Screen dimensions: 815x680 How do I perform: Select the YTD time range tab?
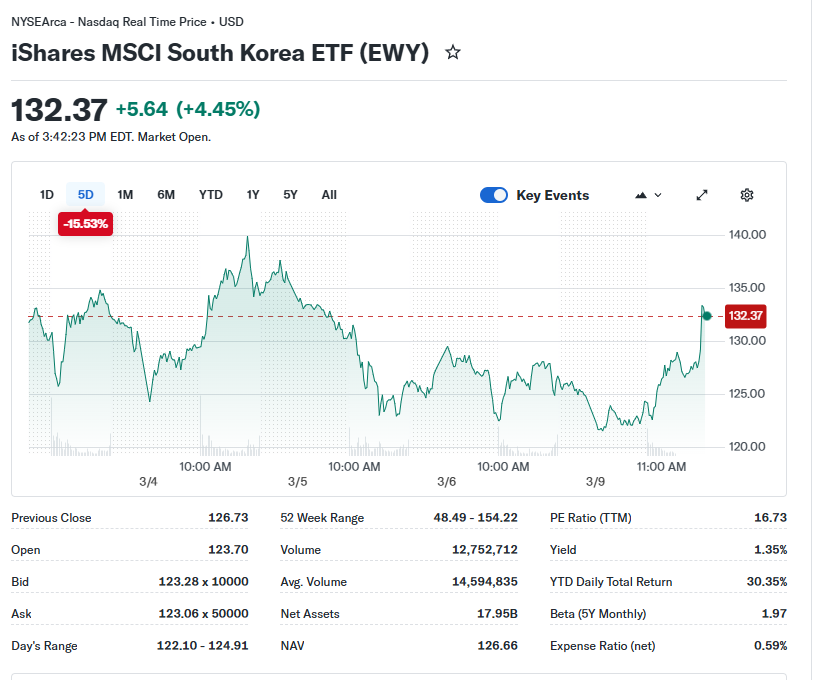tap(211, 195)
